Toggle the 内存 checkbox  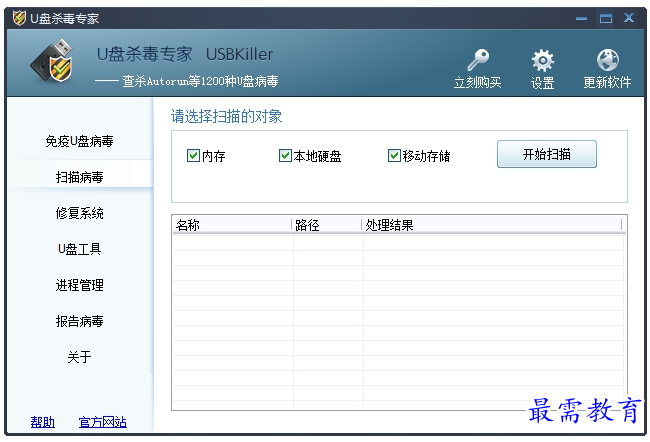193,155
